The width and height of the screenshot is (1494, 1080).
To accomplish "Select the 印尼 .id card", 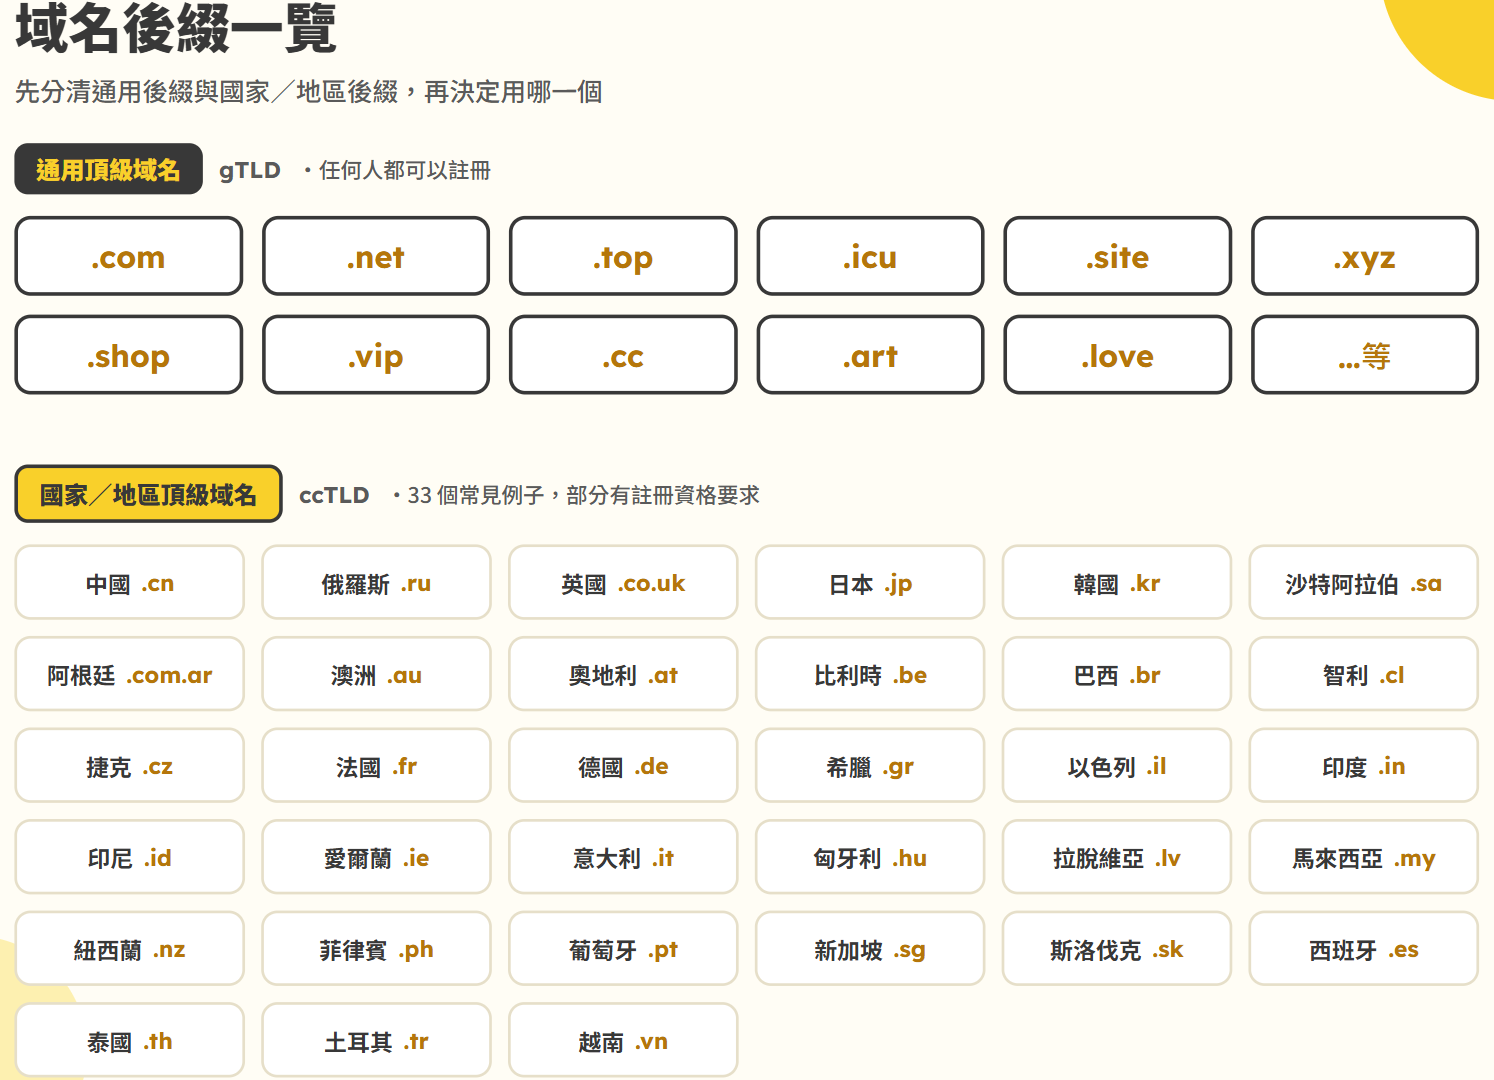I will [130, 857].
